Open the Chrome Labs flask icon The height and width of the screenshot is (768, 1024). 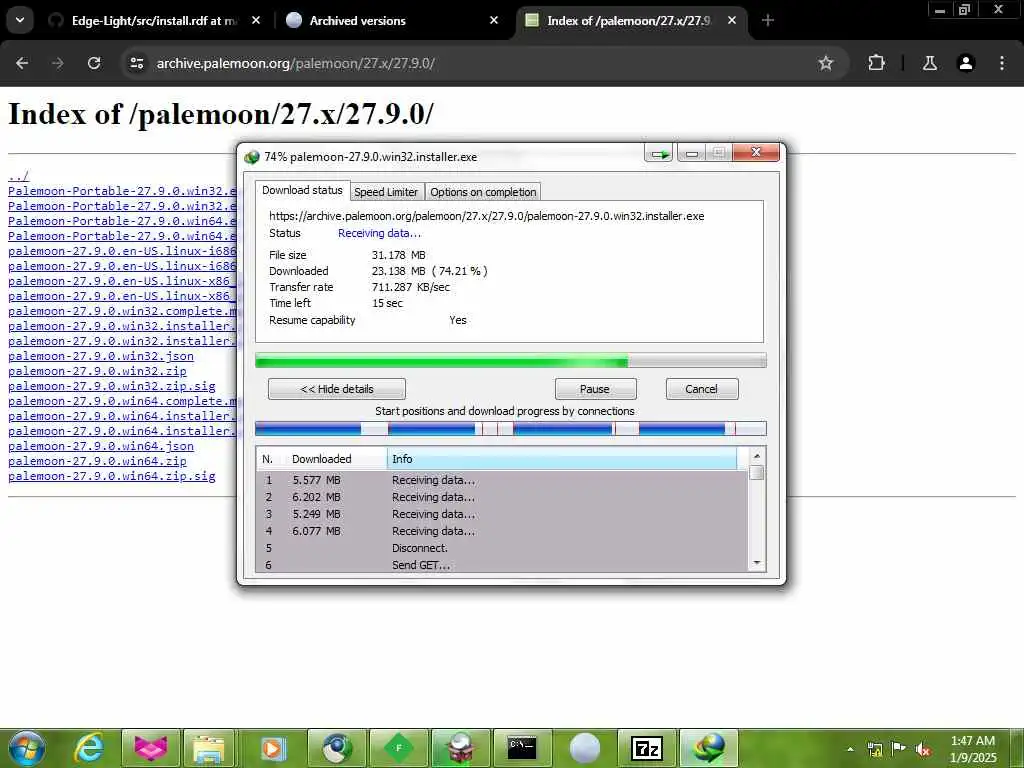[929, 63]
